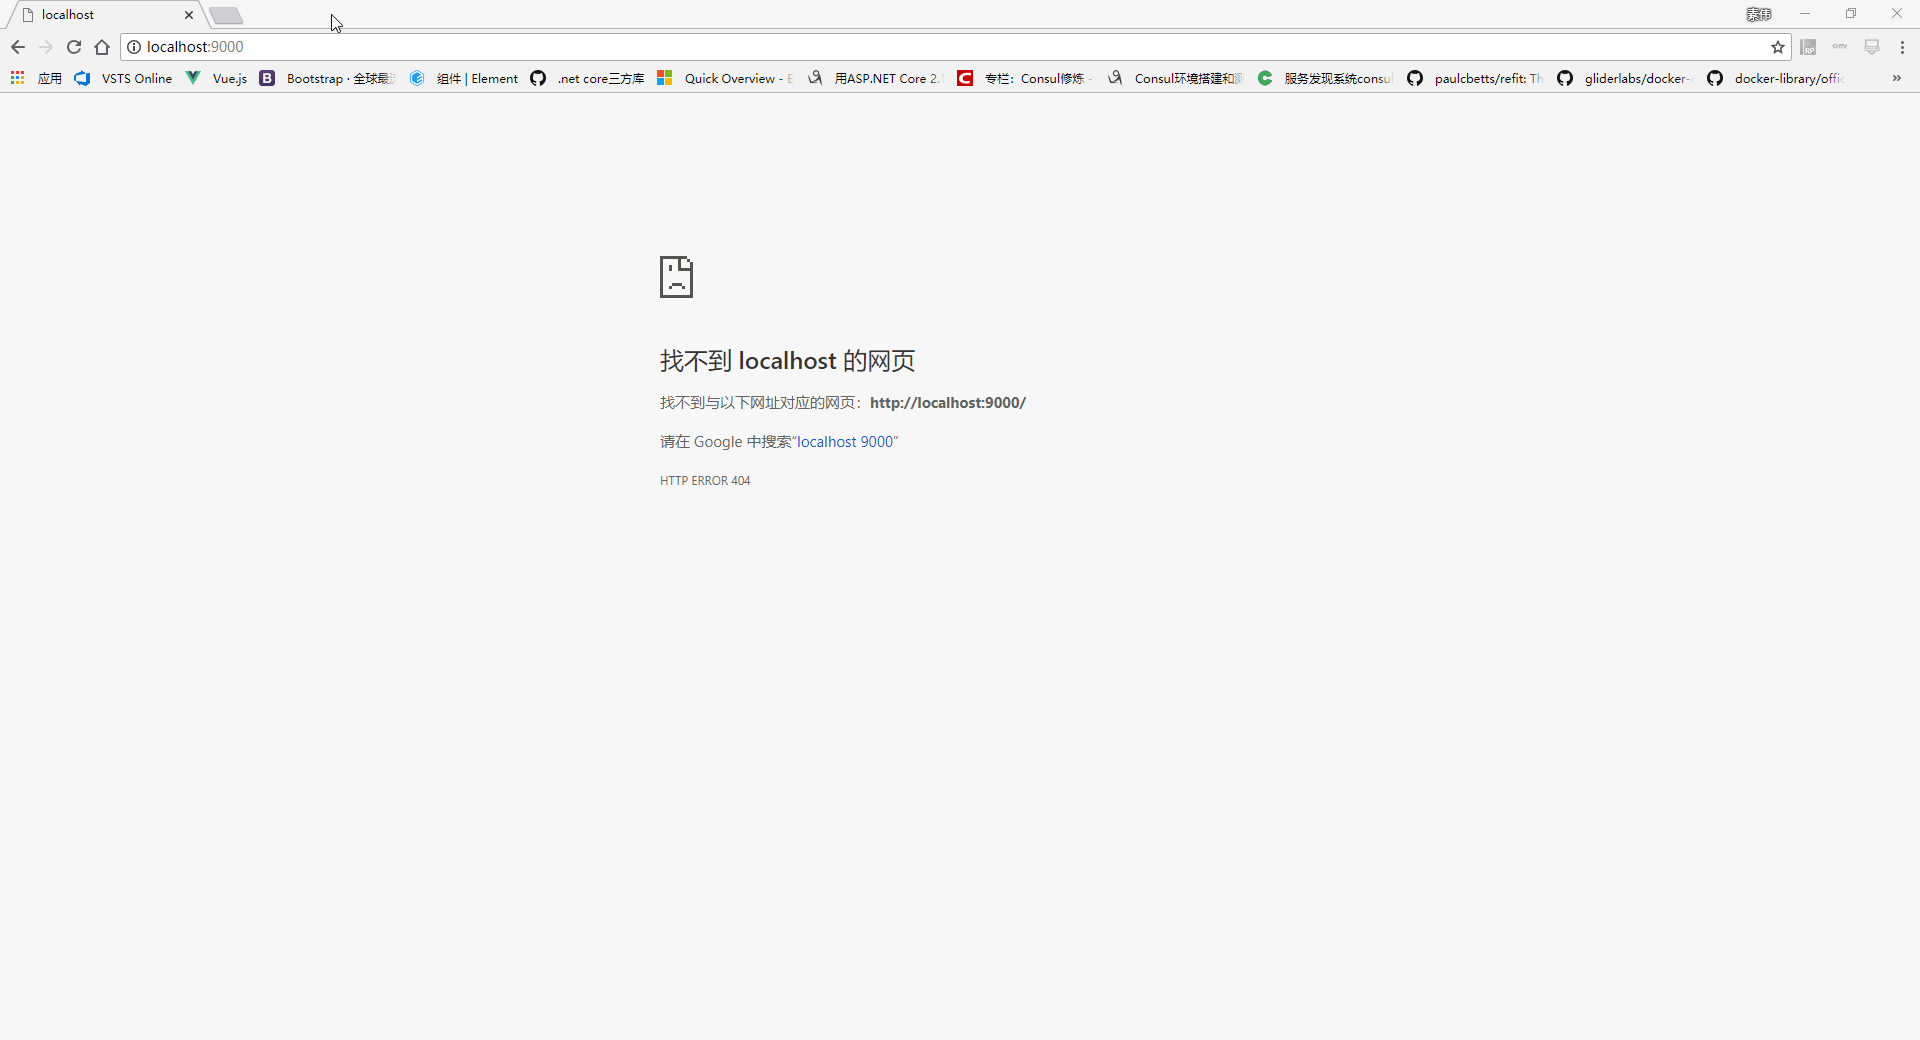Open the 用ASP.NET Core 2 bookmark
Viewport: 1920px width, 1040px height.
875,78
